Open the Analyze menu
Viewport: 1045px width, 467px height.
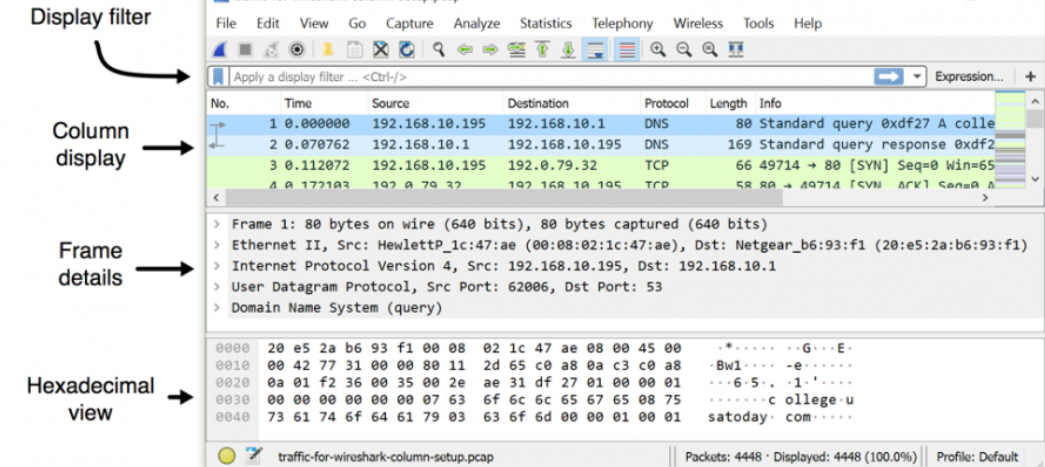pos(477,23)
